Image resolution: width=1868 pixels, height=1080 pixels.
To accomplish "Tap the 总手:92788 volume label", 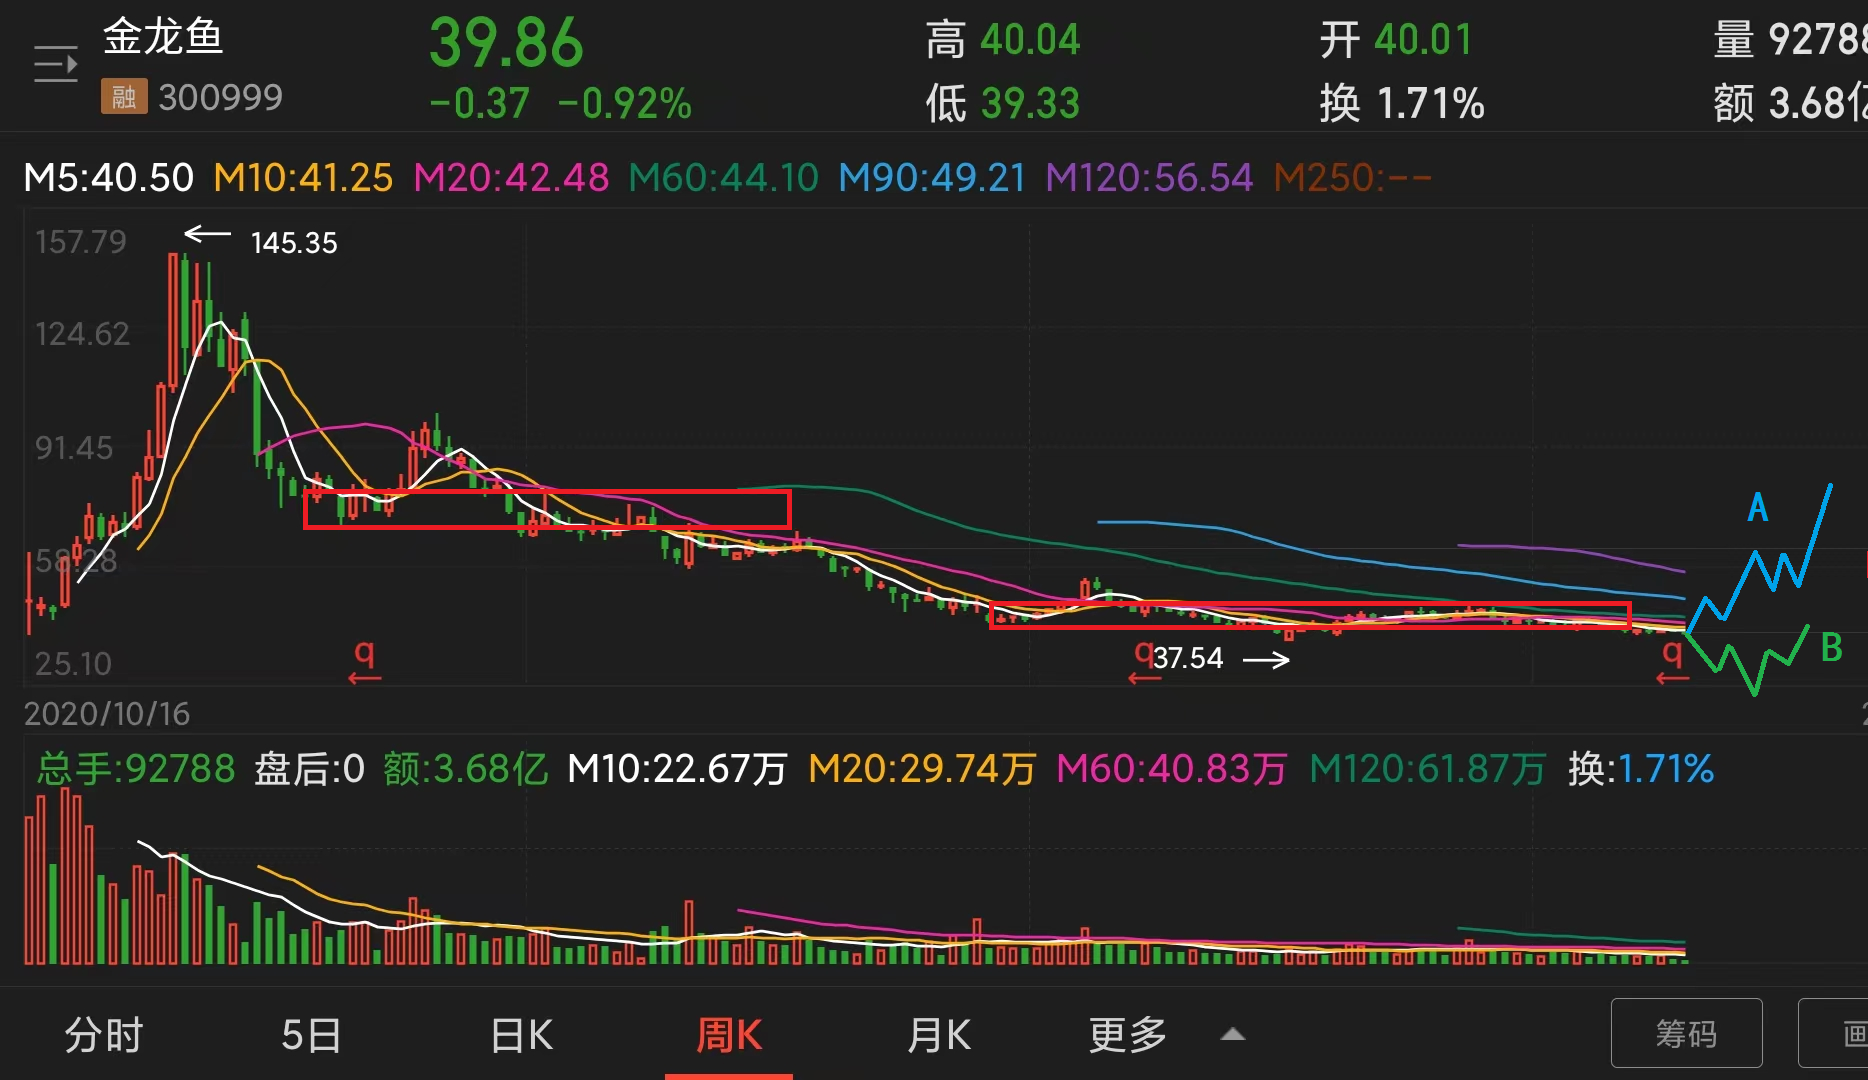I will tap(136, 769).
